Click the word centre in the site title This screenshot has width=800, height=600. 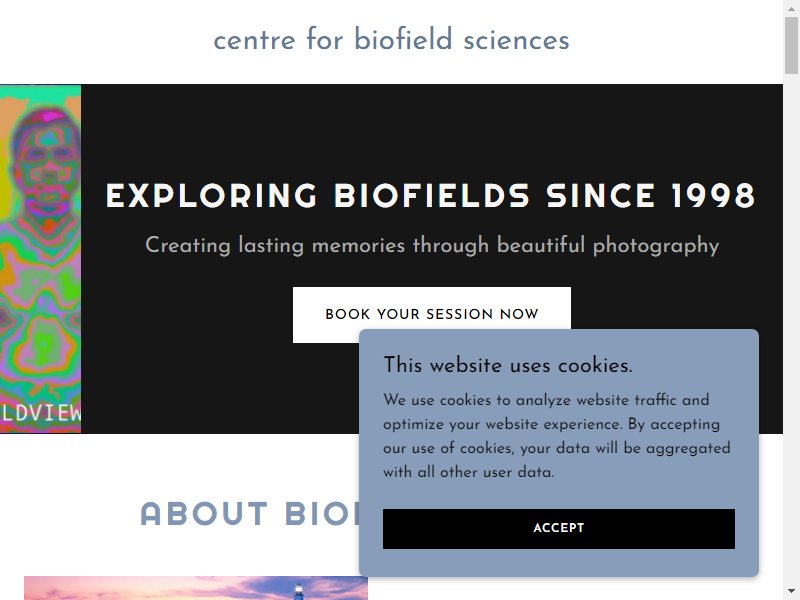(255, 41)
